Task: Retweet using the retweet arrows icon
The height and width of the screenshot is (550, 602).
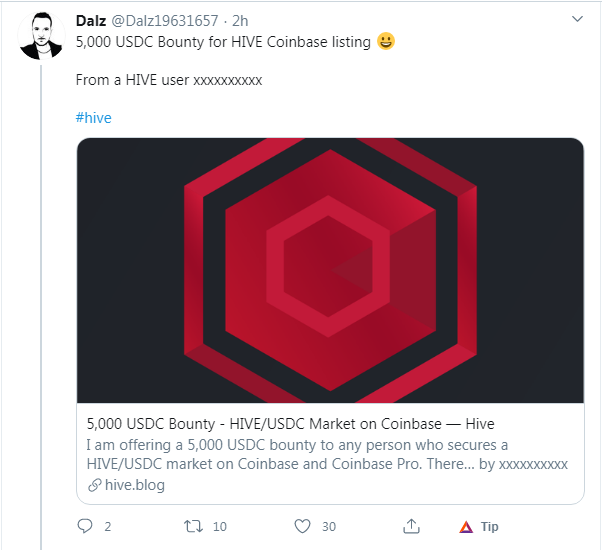Action: click(x=193, y=526)
